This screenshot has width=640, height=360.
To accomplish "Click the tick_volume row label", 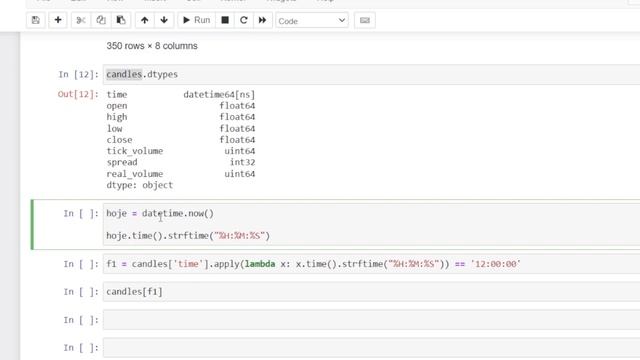I will click(135, 151).
